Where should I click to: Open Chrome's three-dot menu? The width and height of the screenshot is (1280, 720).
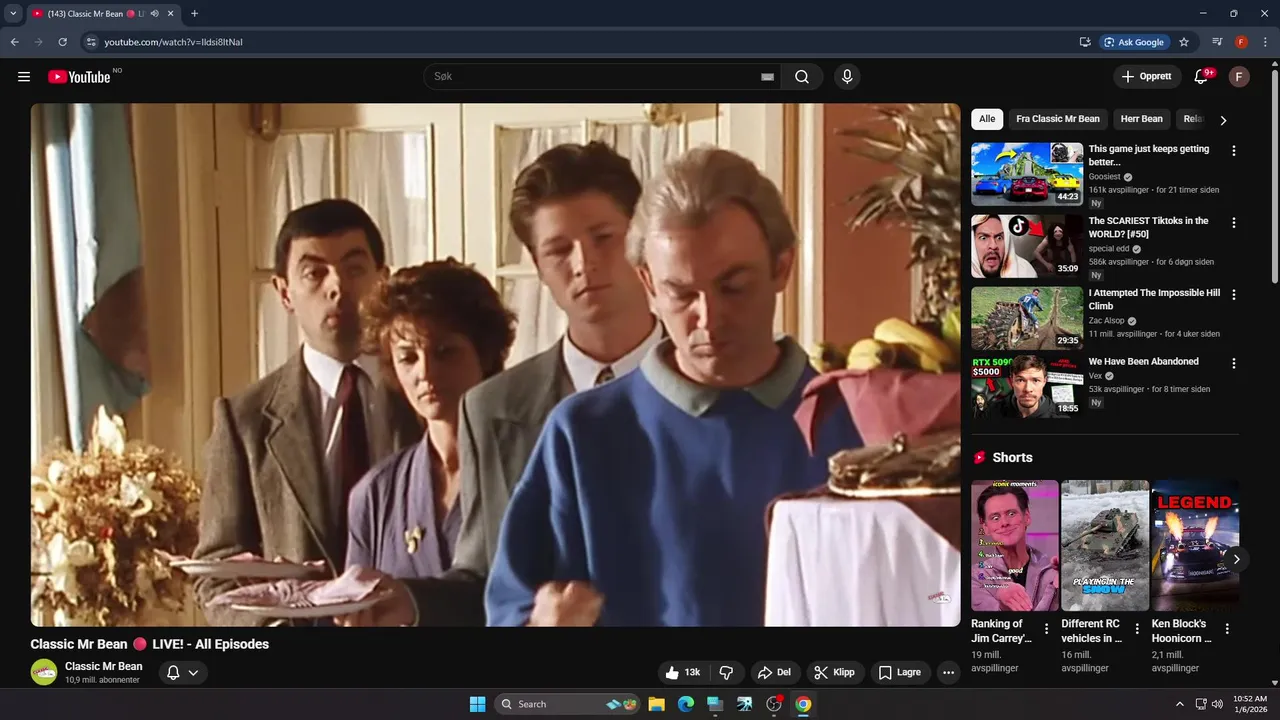(1265, 42)
